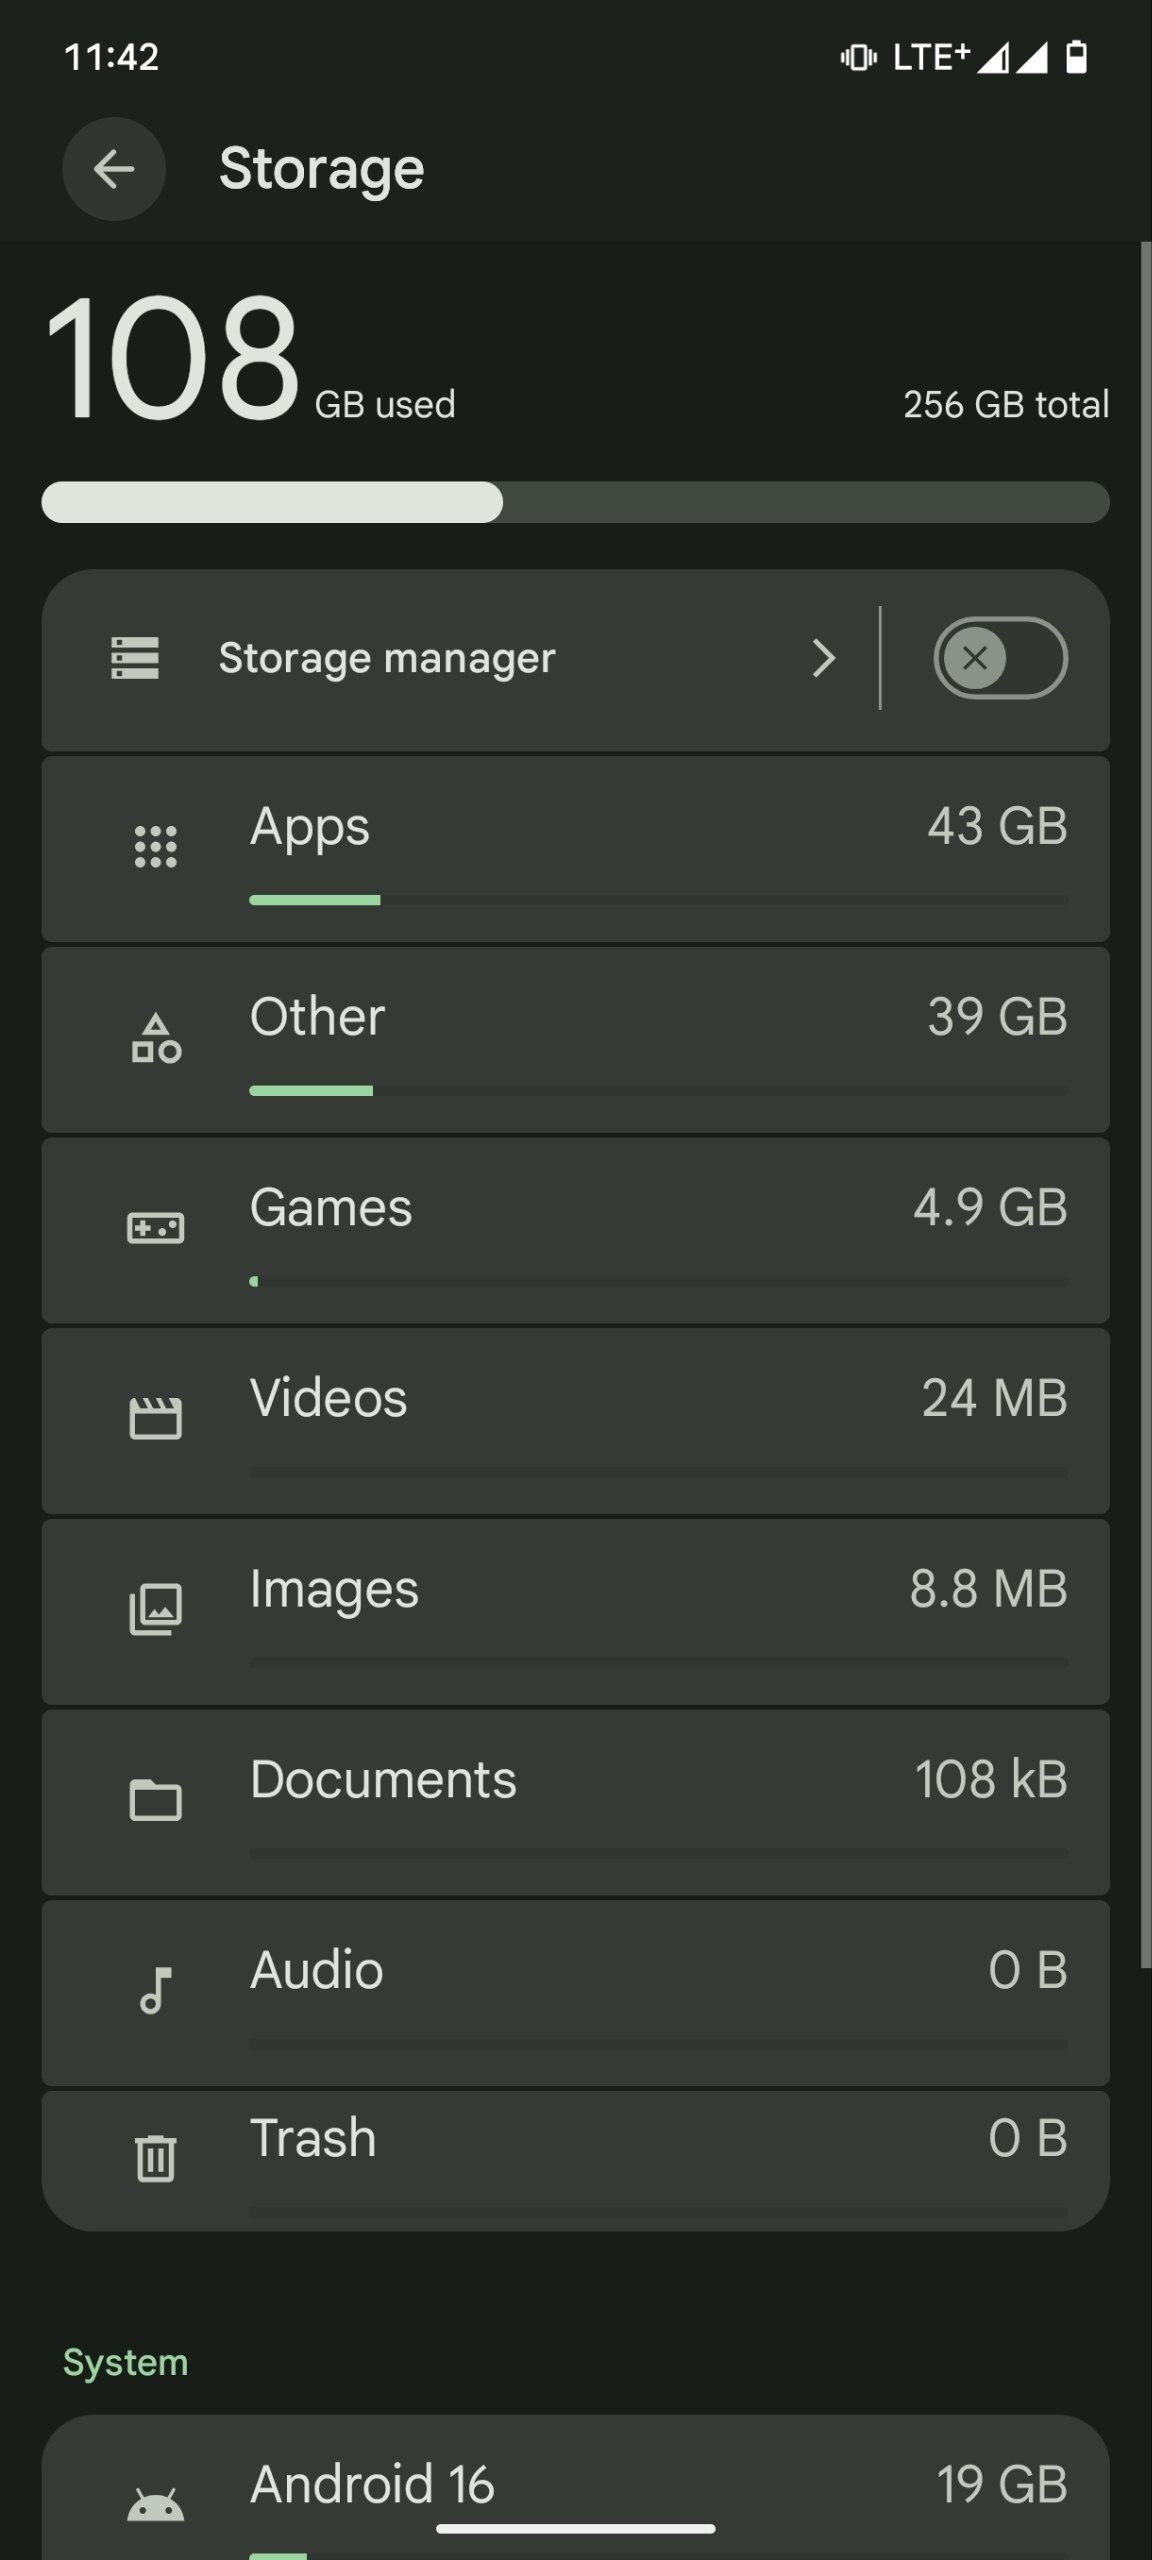Tap the Videos clapperboard icon
Image resolution: width=1152 pixels, height=2560 pixels.
click(x=156, y=1418)
